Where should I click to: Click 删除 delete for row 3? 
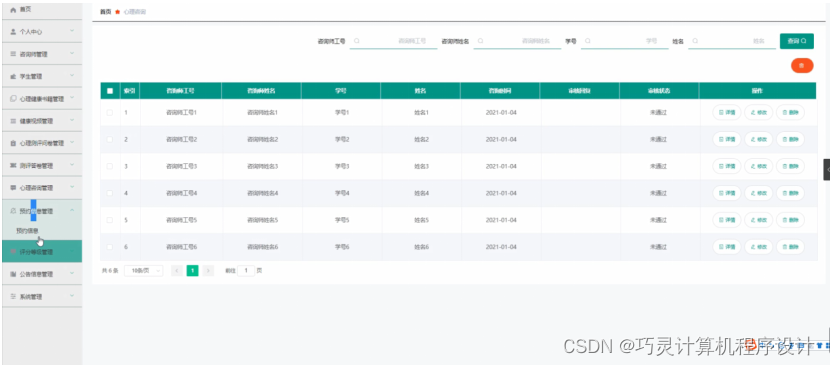(x=790, y=166)
